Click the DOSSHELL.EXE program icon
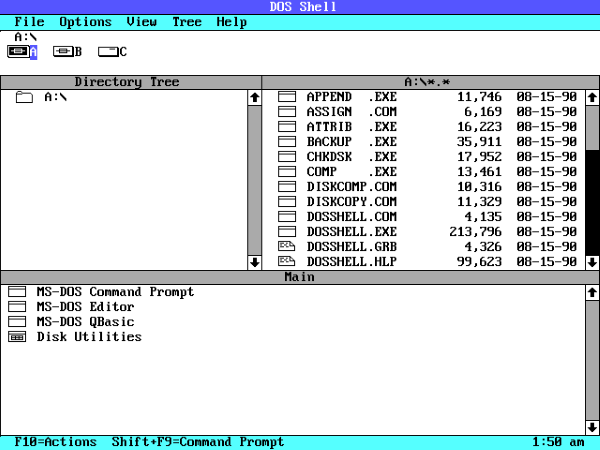 287,232
